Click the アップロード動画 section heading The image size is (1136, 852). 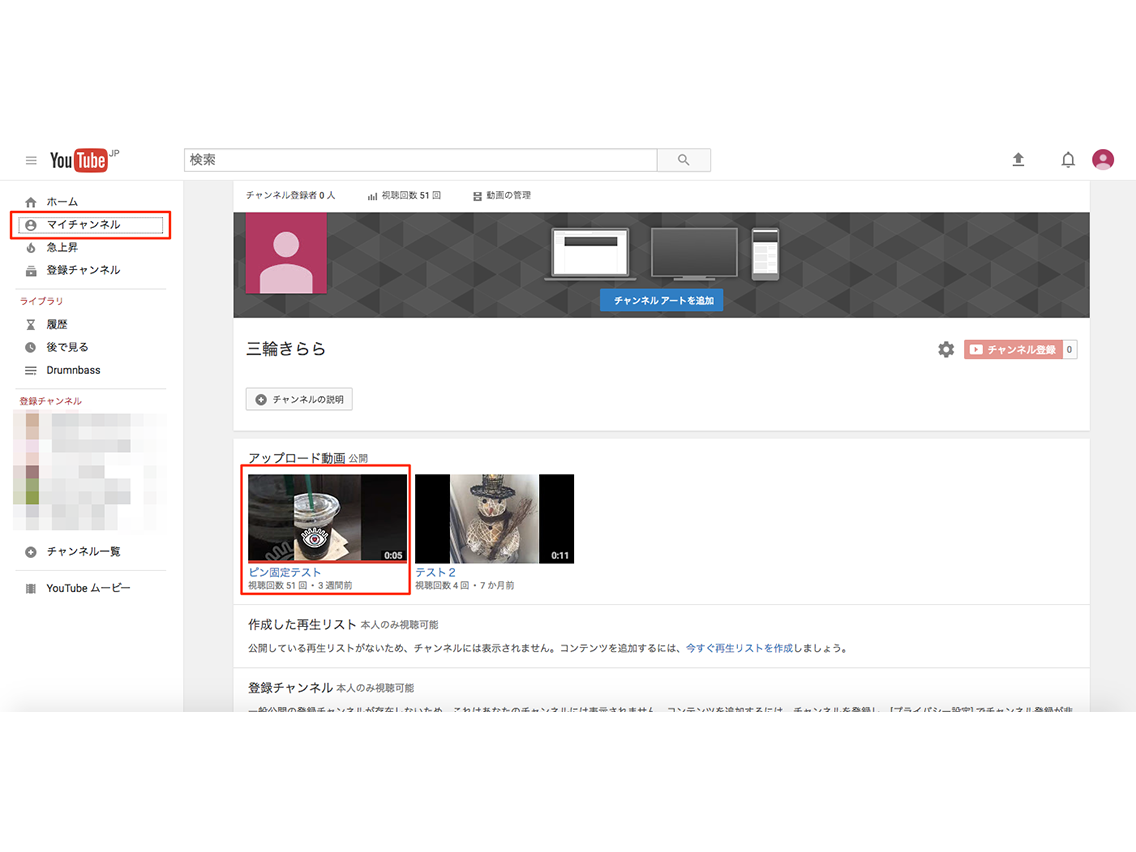[x=297, y=459]
